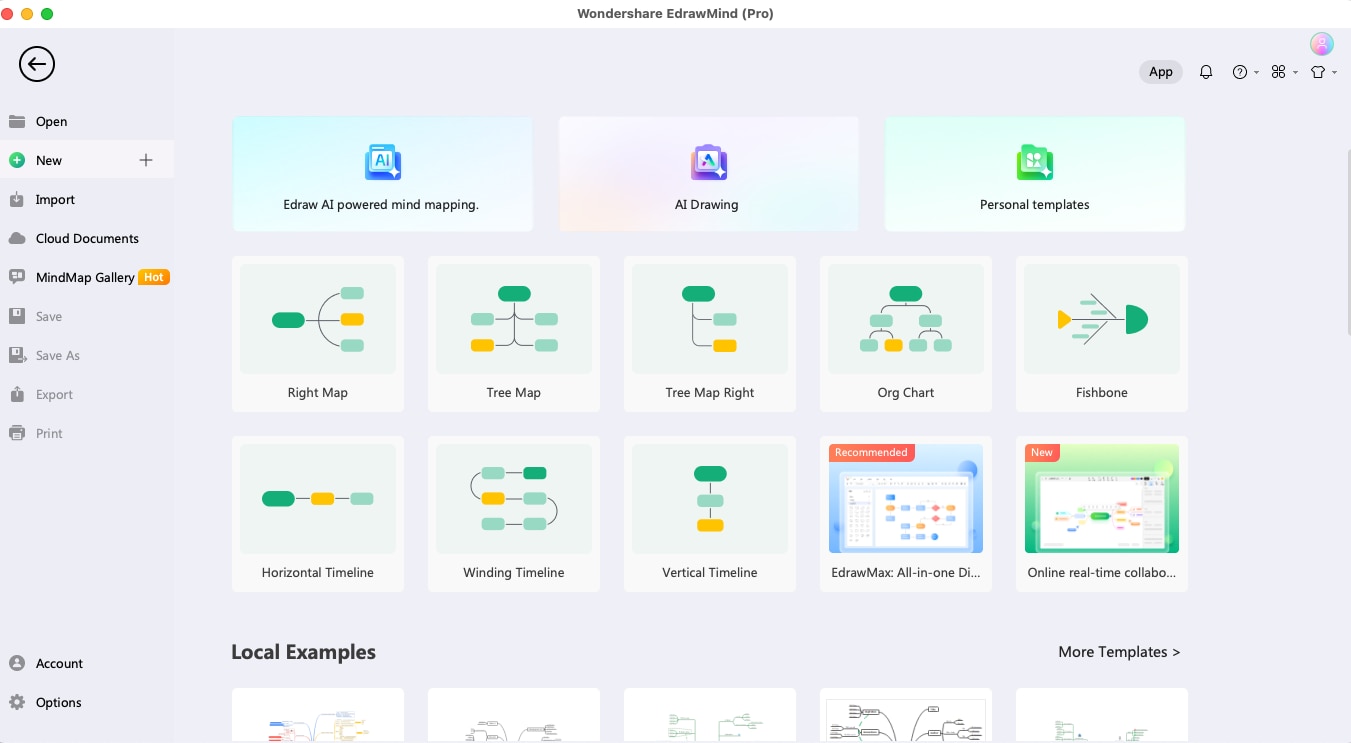Click the user avatar profile picture
The image size is (1351, 743).
(1322, 44)
